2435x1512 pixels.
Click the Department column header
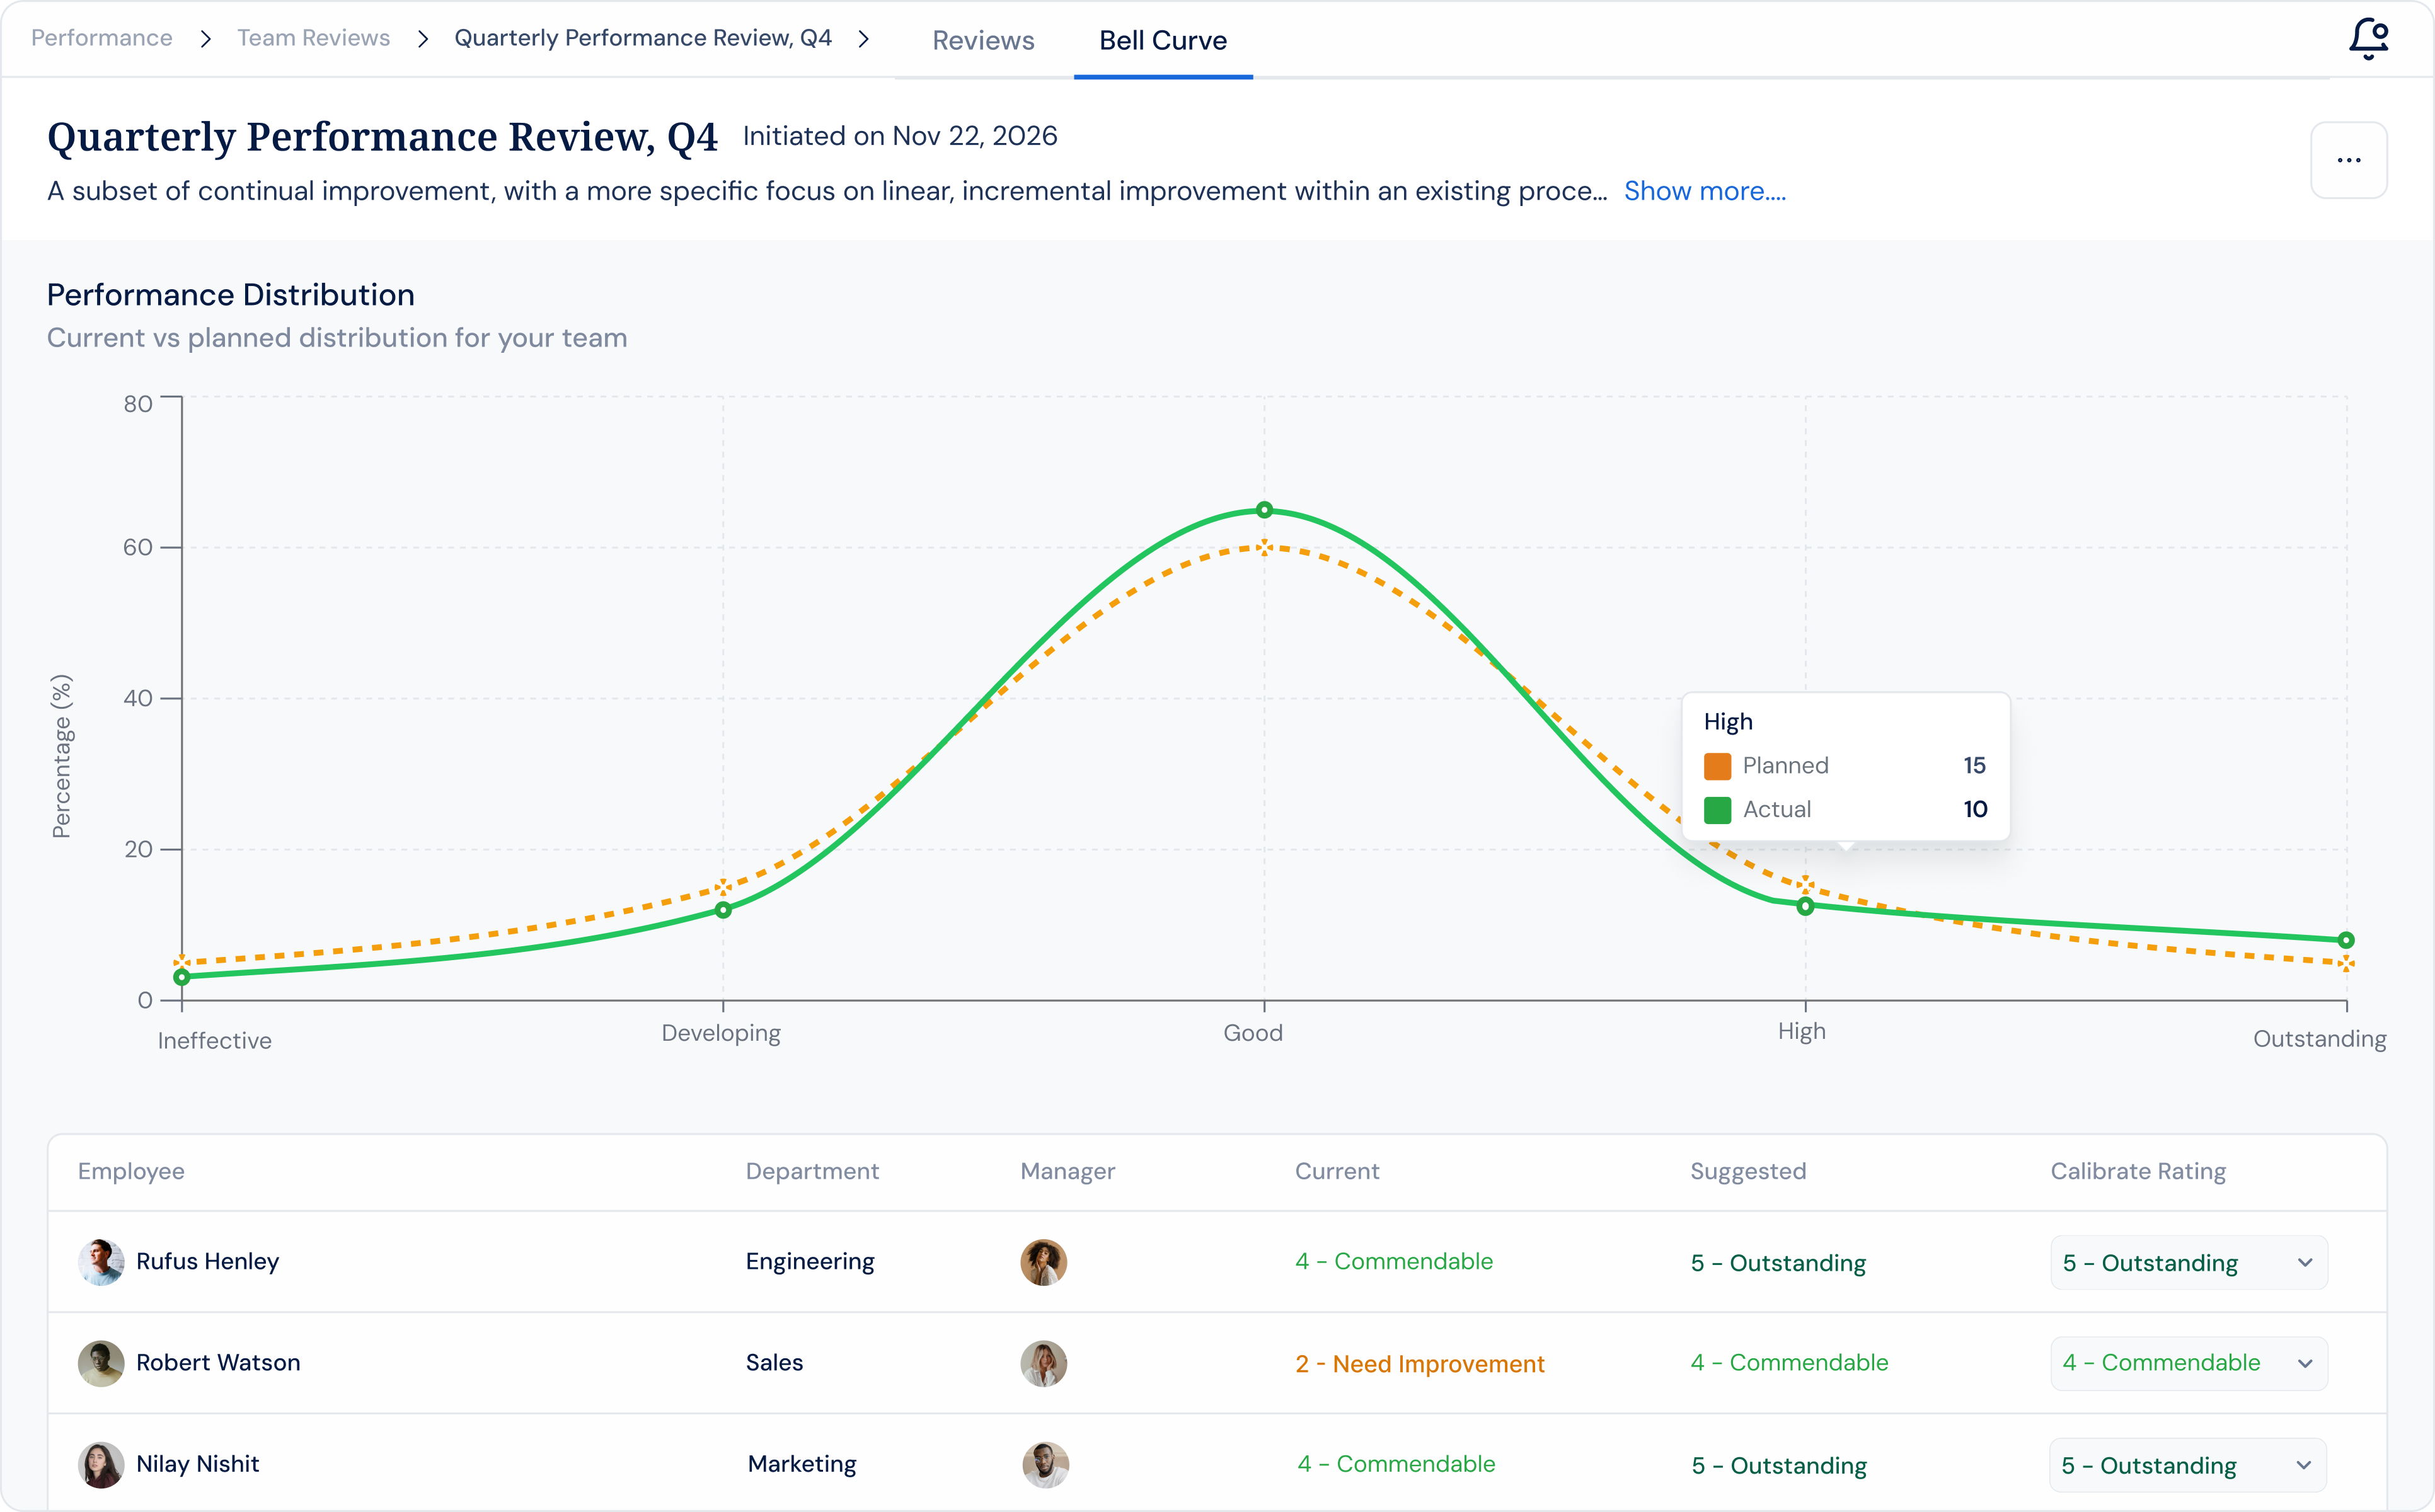click(812, 1171)
